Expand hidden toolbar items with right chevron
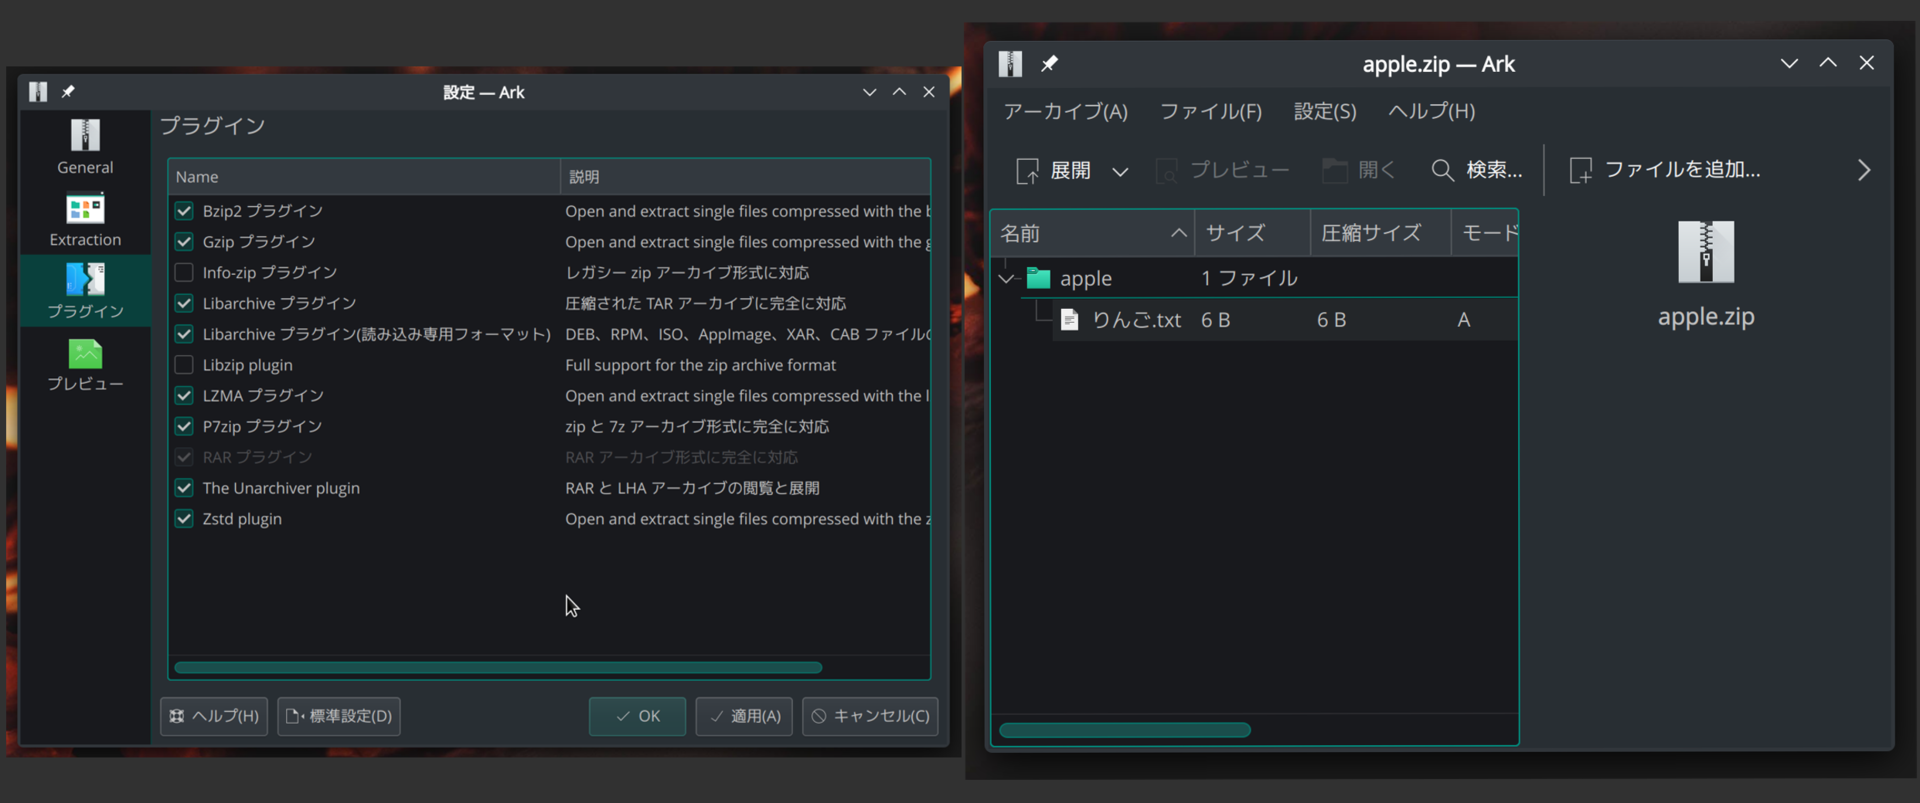The image size is (1920, 803). (x=1863, y=171)
